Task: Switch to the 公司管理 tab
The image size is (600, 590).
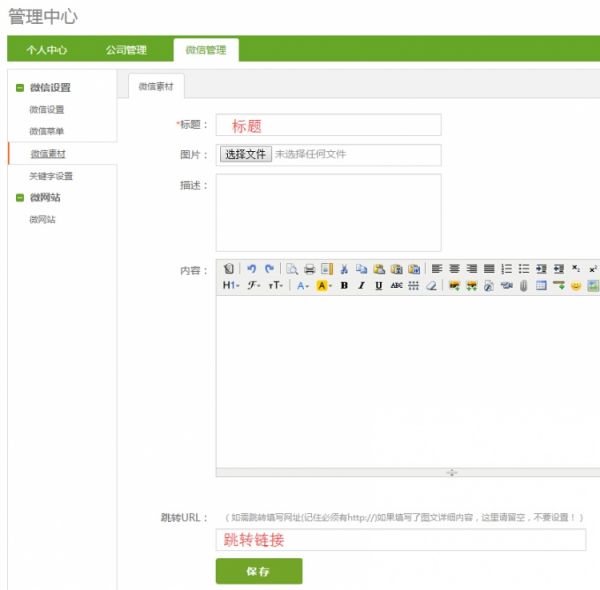Action: click(x=126, y=50)
